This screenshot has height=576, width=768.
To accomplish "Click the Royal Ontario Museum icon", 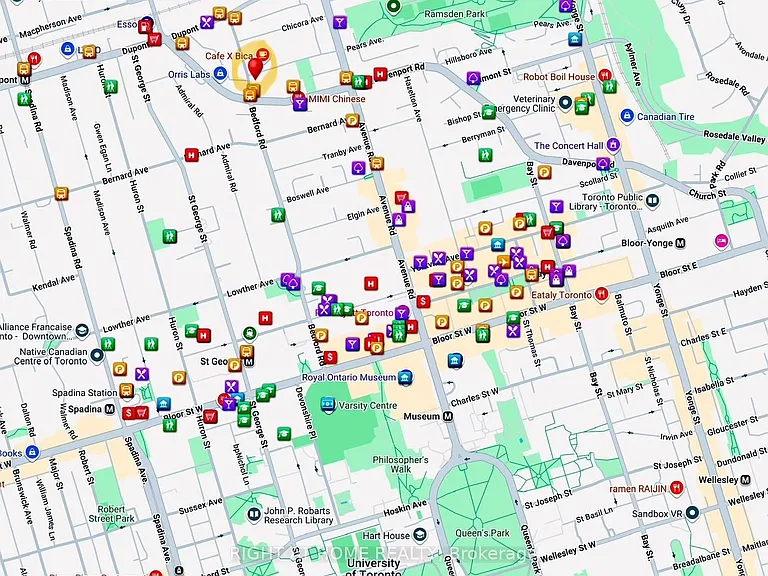I will 405,377.
